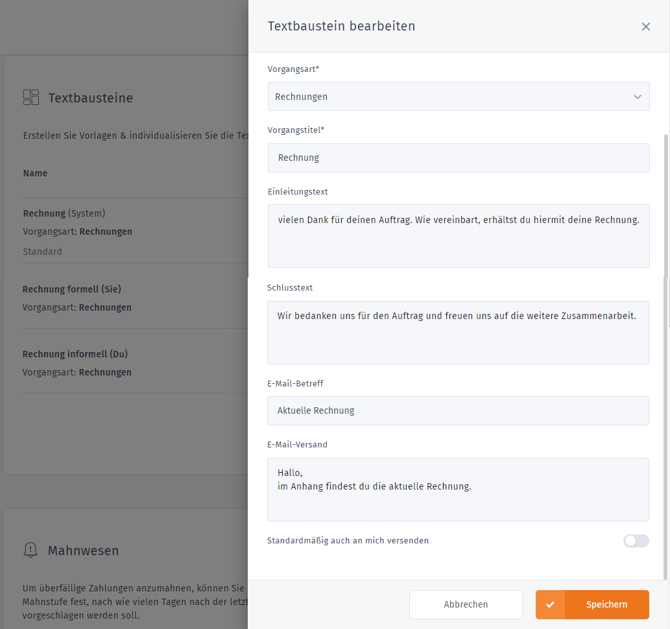Expand the Vorgangsart dropdown chevron
Image resolution: width=670 pixels, height=629 pixels.
tap(637, 97)
